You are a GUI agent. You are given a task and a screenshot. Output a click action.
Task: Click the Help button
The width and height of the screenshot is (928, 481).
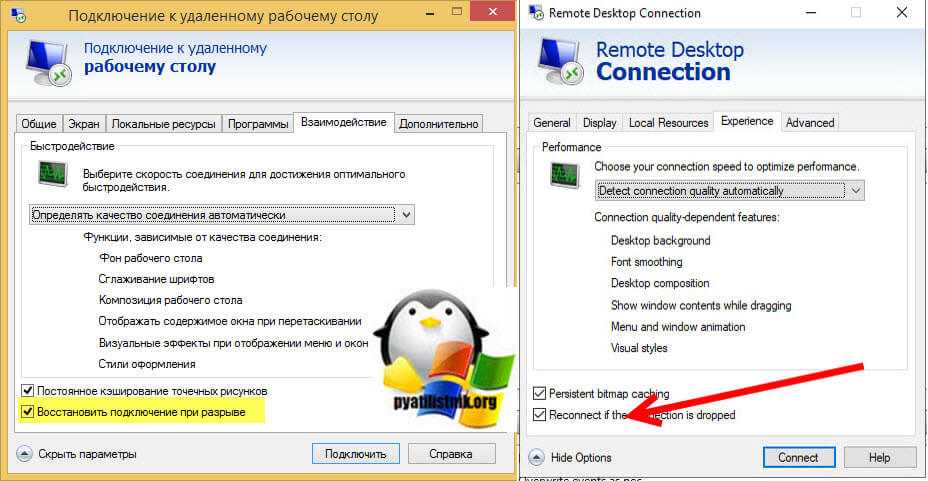879,457
